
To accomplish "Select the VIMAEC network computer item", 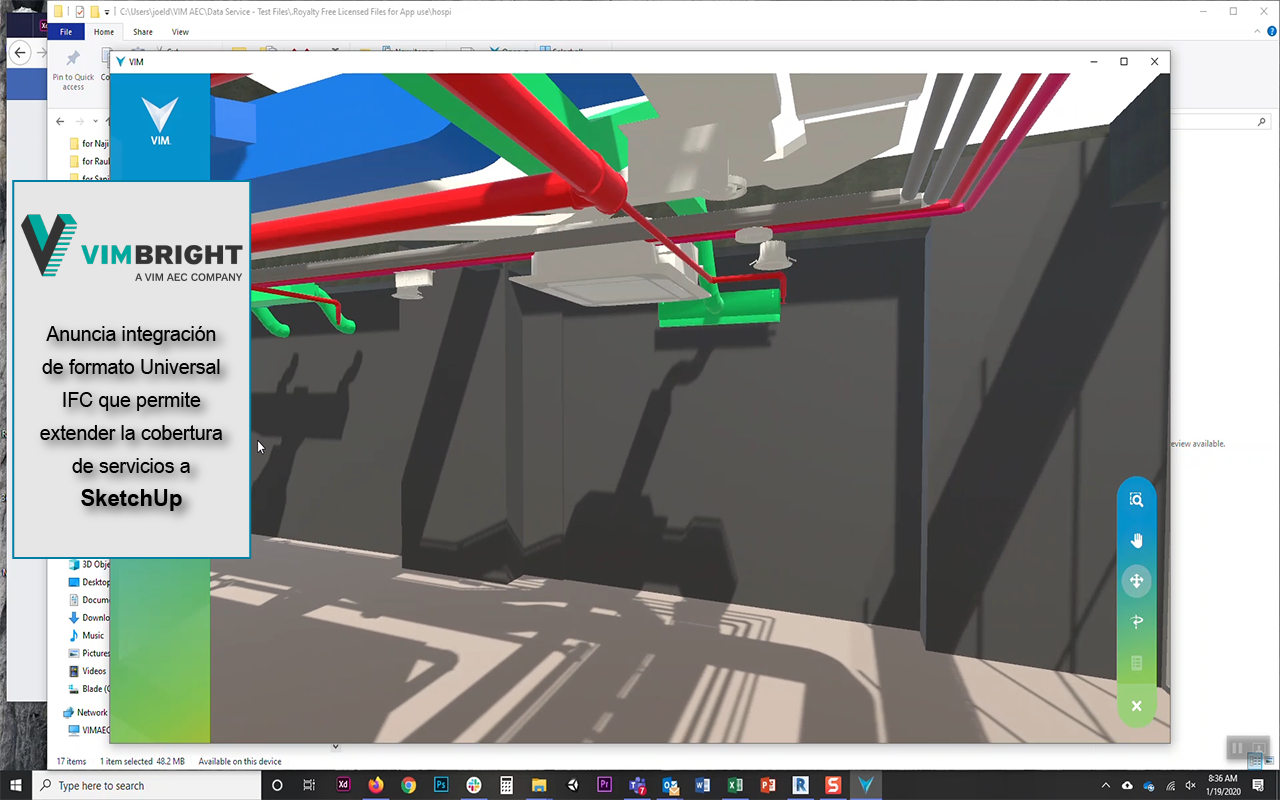I will pyautogui.click(x=89, y=731).
